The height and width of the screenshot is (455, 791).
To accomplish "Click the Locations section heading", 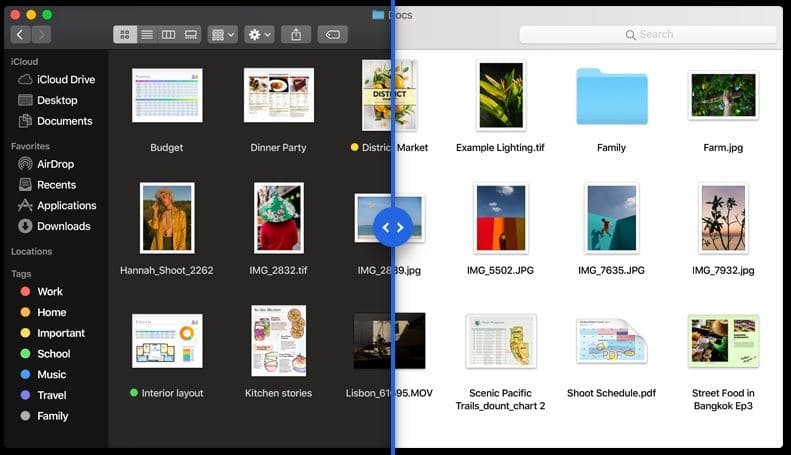I will (31, 251).
